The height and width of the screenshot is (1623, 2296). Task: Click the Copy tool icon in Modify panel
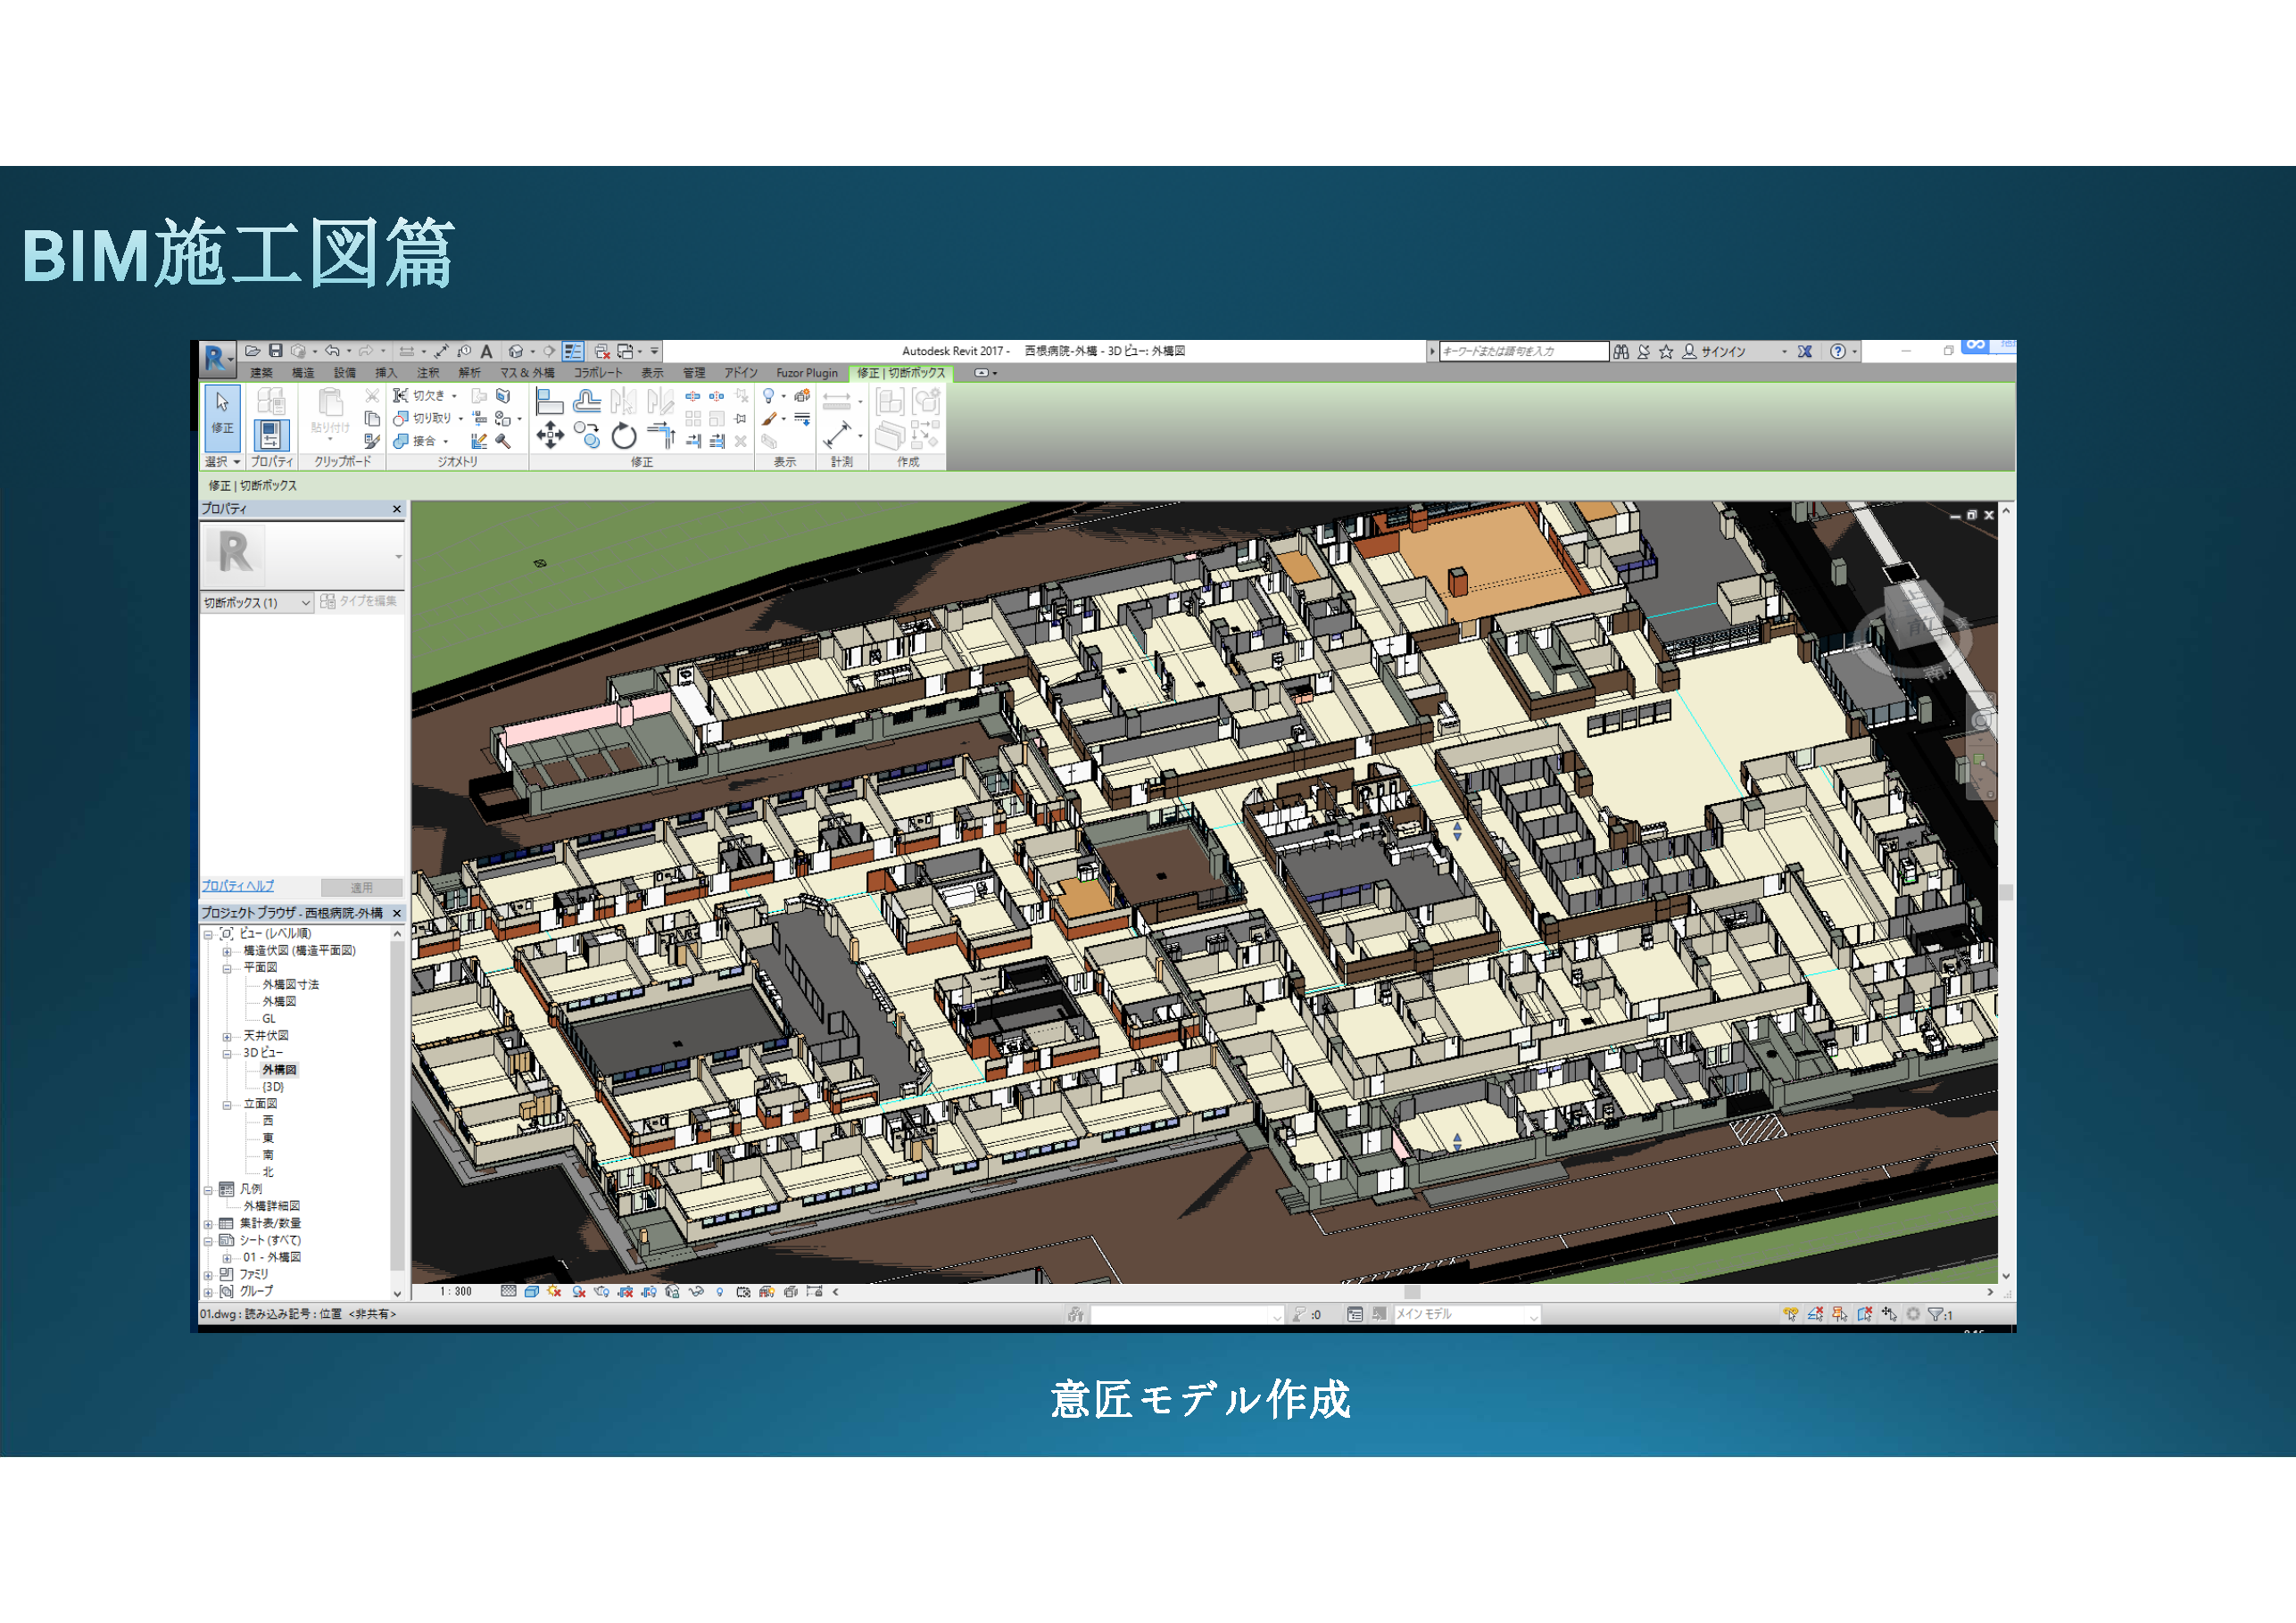pos(589,436)
